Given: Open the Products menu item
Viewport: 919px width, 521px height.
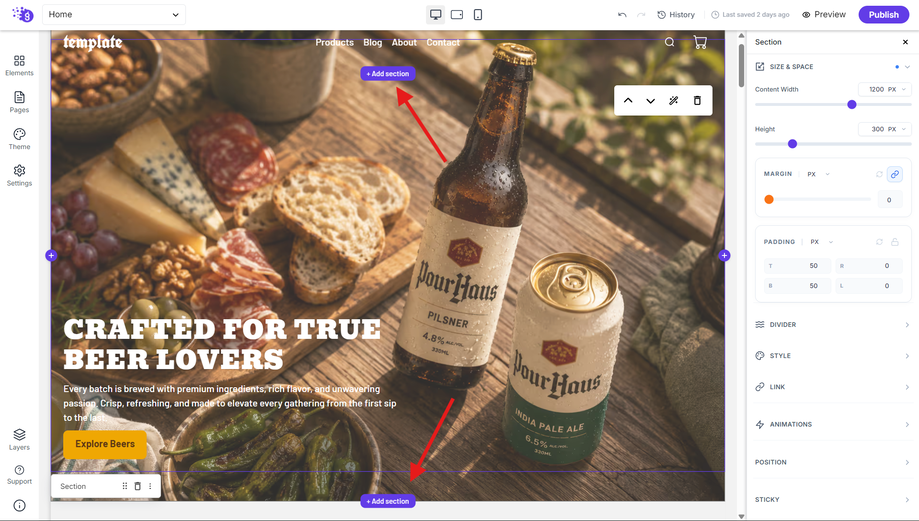Looking at the screenshot, I should (x=334, y=42).
